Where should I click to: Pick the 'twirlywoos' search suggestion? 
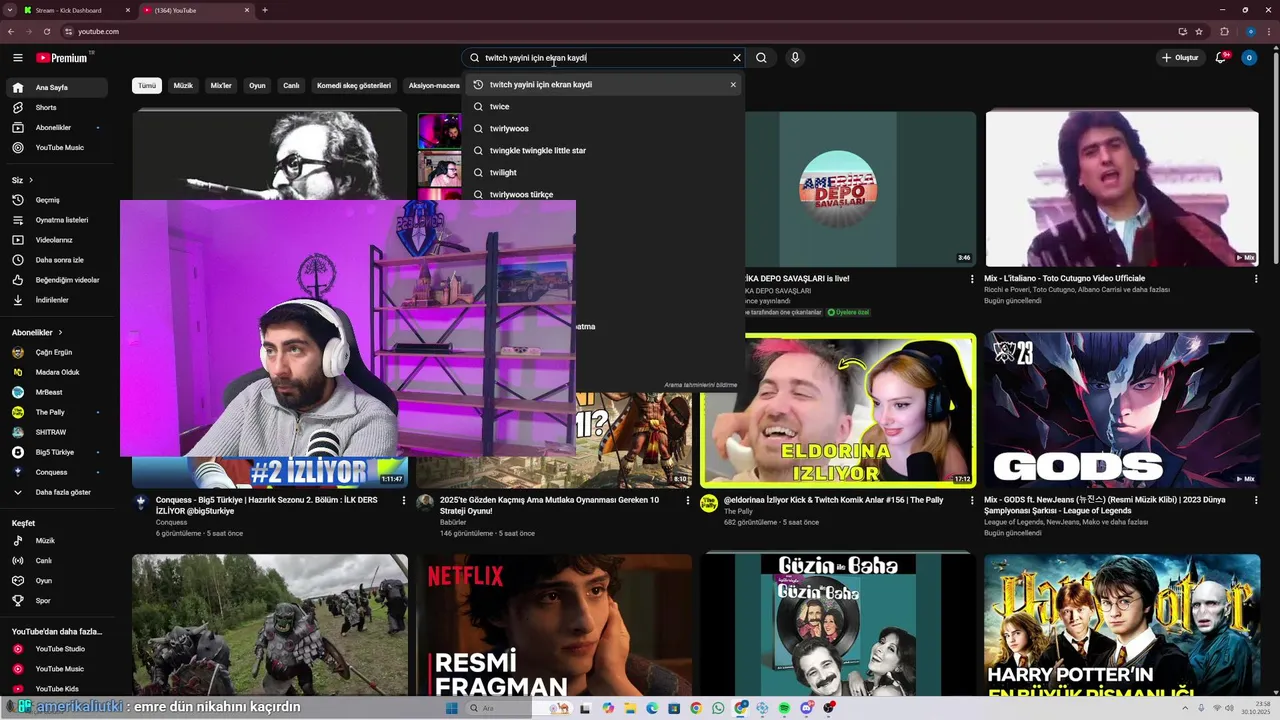click(605, 129)
